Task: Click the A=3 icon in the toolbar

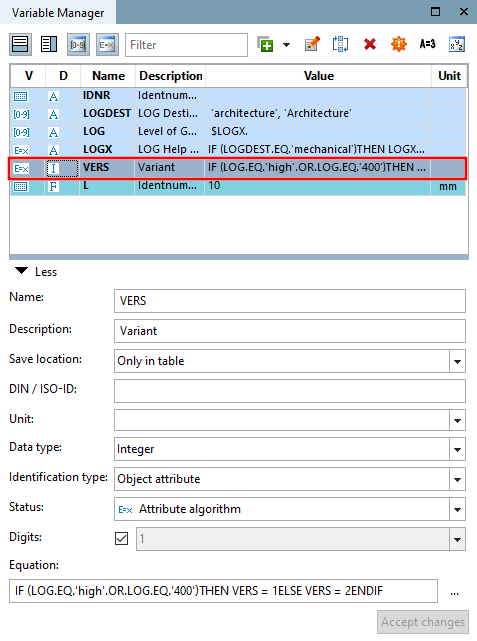Action: point(428,44)
